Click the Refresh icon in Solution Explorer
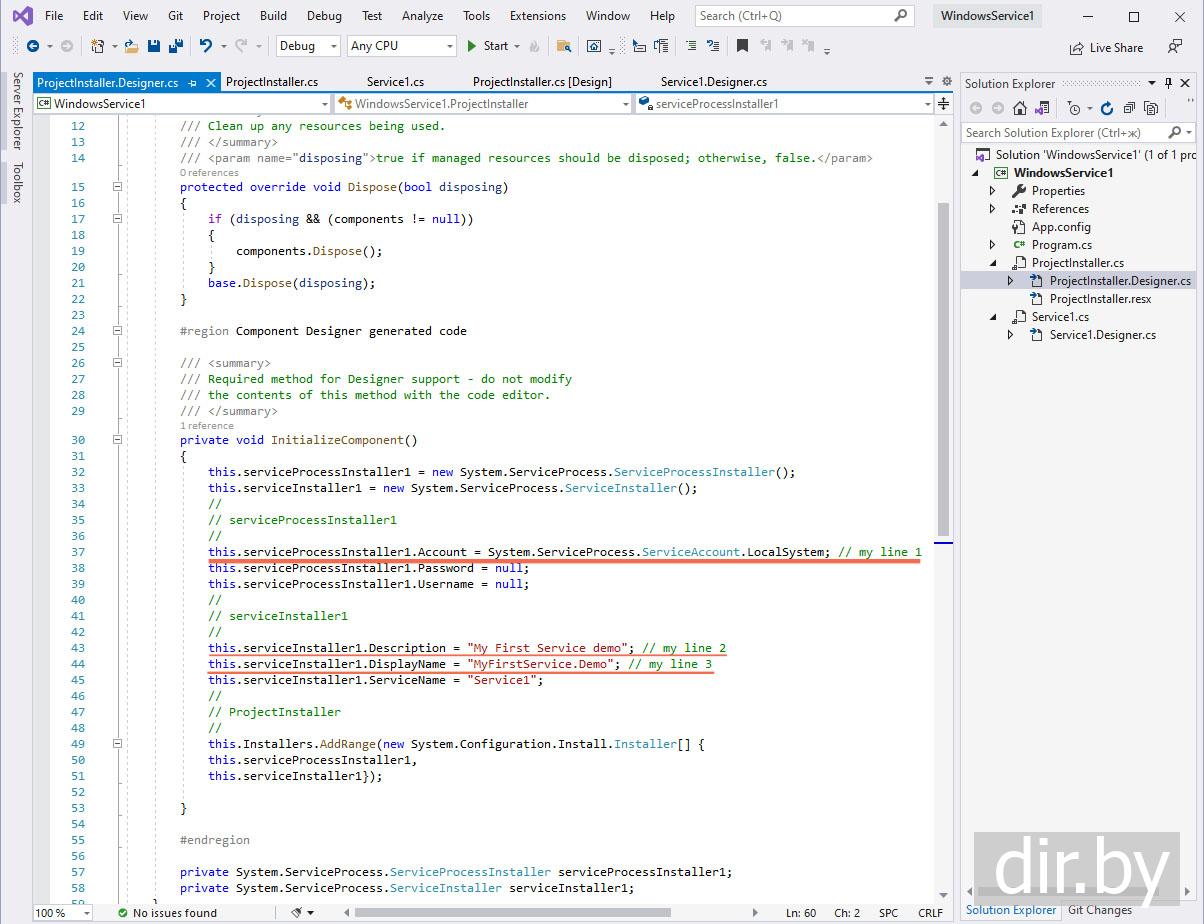The height and width of the screenshot is (924, 1204). (x=1107, y=108)
